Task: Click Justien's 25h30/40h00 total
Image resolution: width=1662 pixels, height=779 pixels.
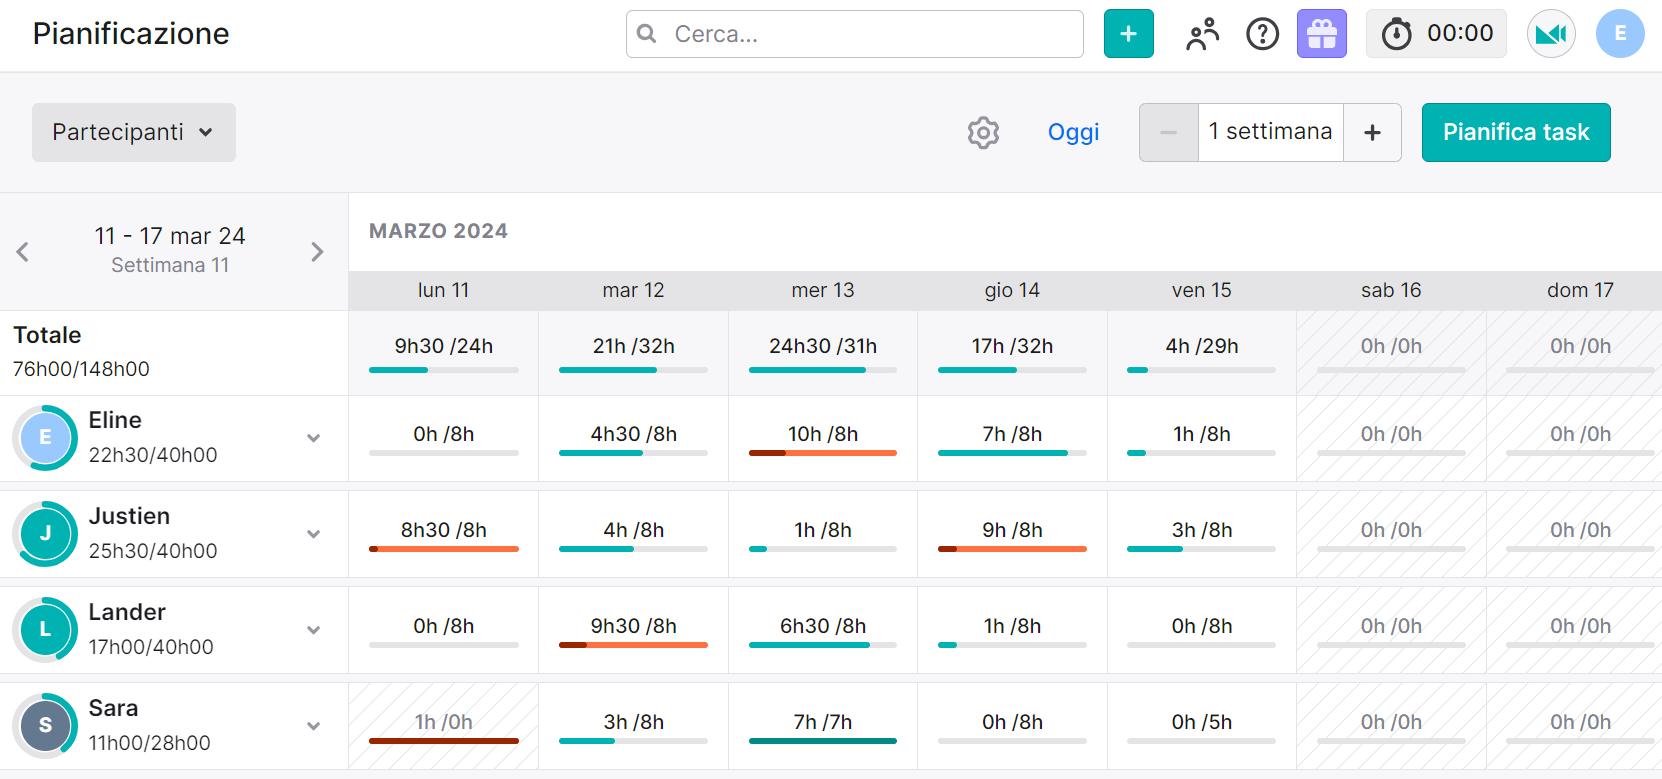Action: click(153, 551)
